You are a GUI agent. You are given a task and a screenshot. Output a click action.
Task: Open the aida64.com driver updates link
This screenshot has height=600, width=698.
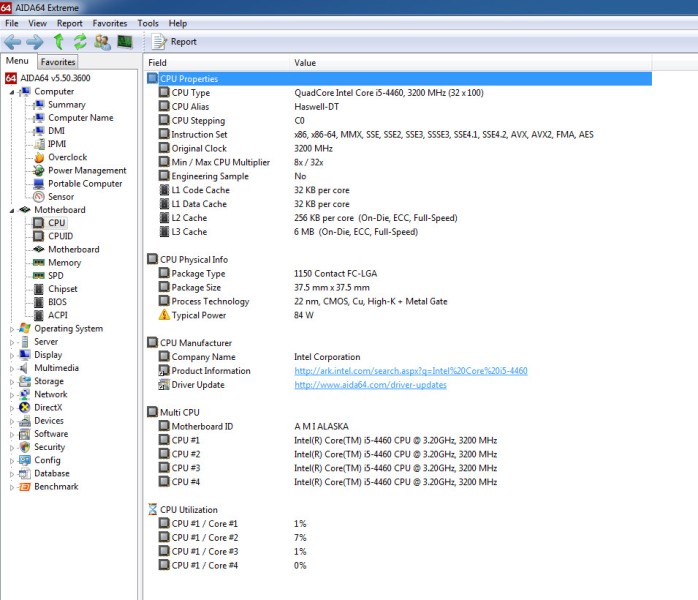coord(370,385)
